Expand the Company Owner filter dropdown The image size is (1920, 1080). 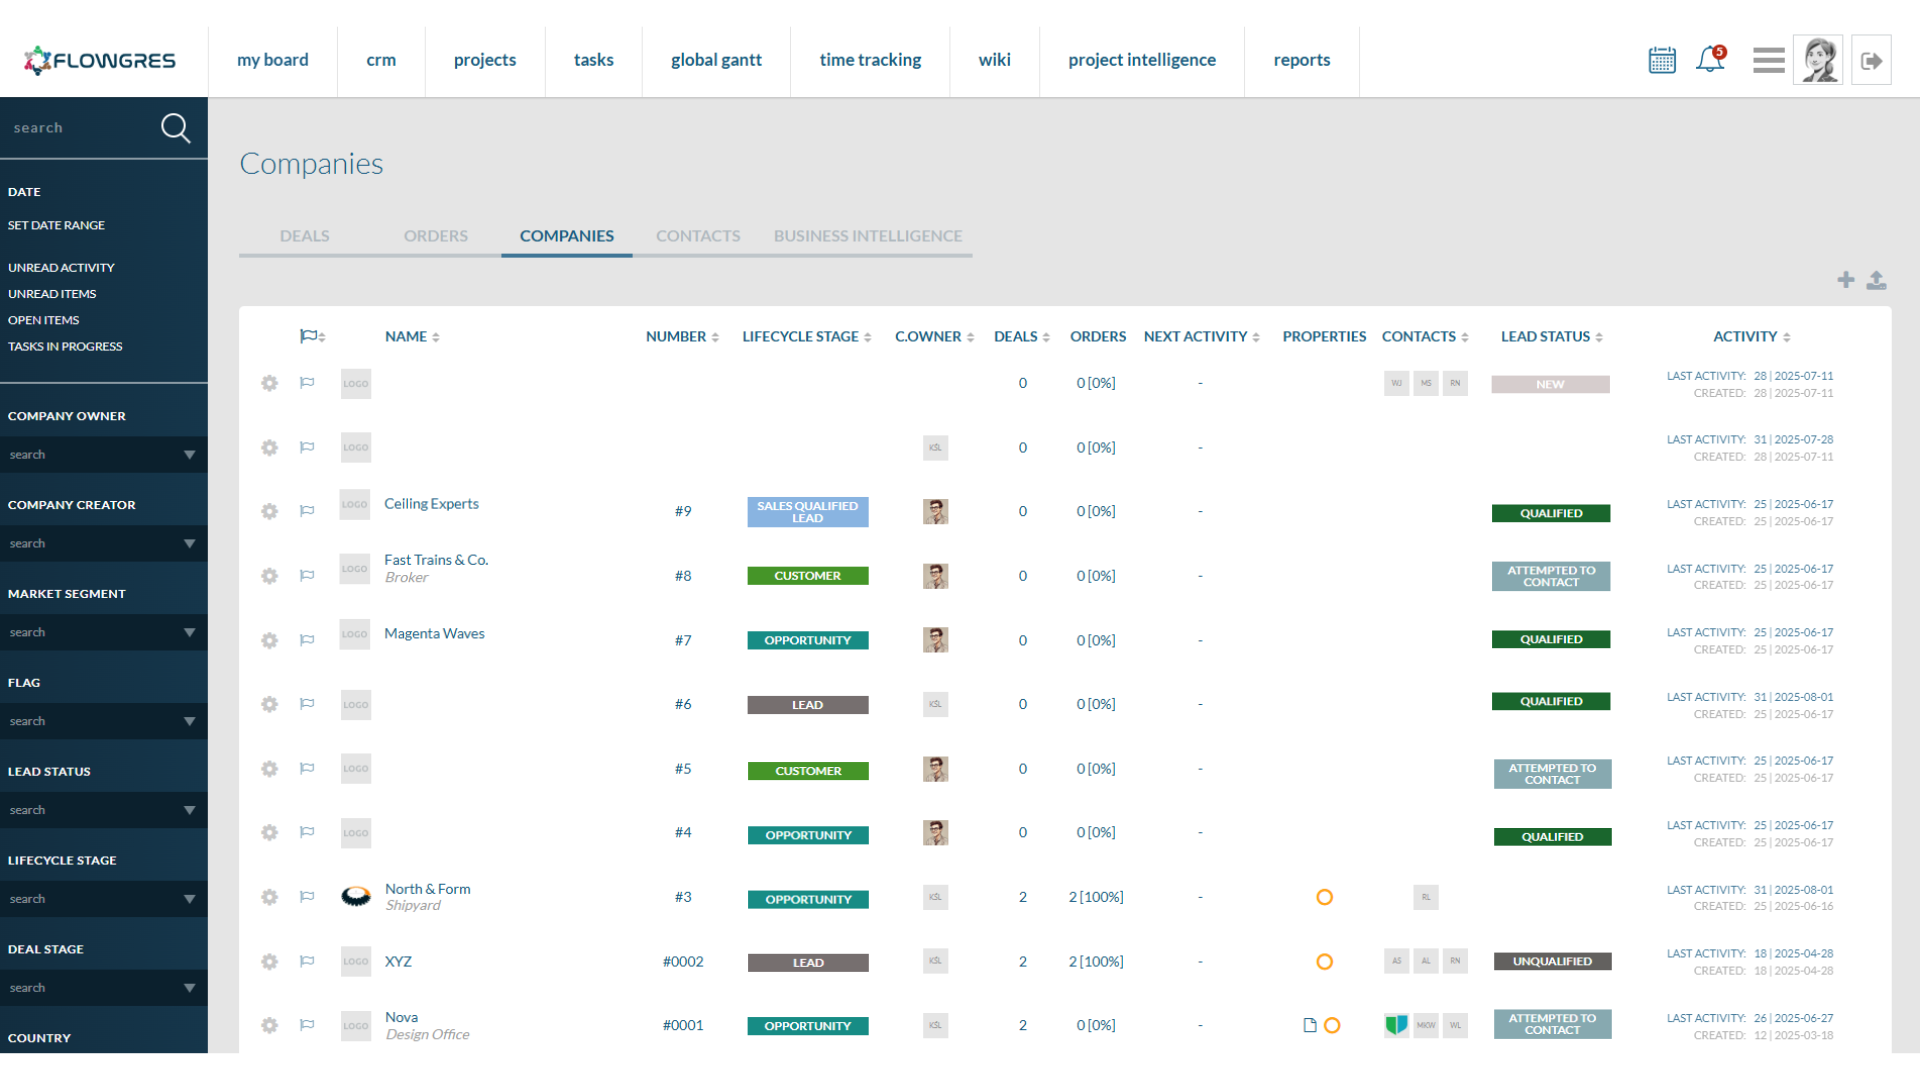[x=104, y=454]
